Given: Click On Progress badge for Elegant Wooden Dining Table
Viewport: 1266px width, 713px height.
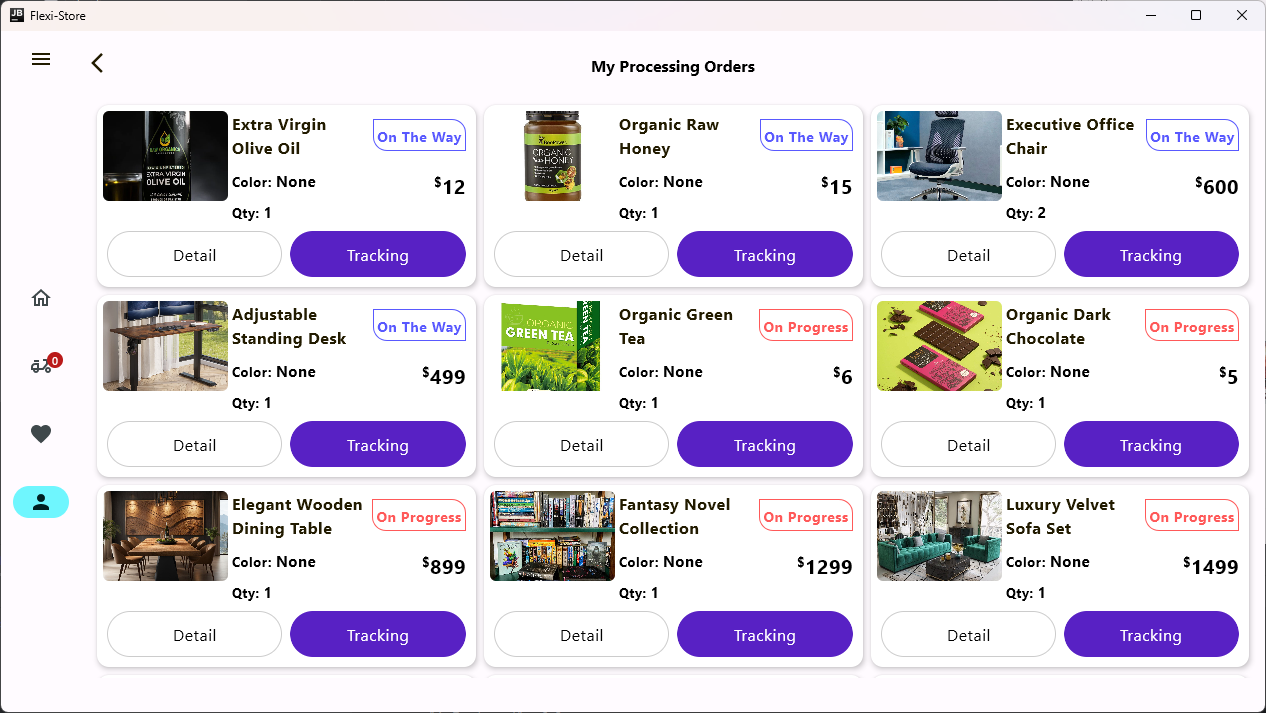Looking at the screenshot, I should 418,516.
